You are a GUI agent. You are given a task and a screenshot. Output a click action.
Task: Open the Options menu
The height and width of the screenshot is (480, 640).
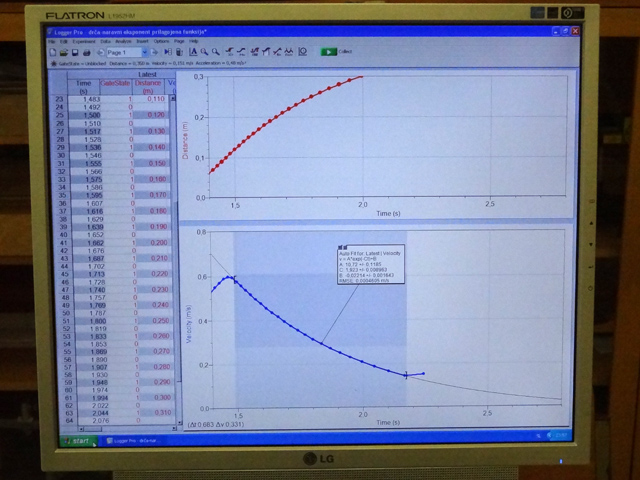tap(161, 41)
